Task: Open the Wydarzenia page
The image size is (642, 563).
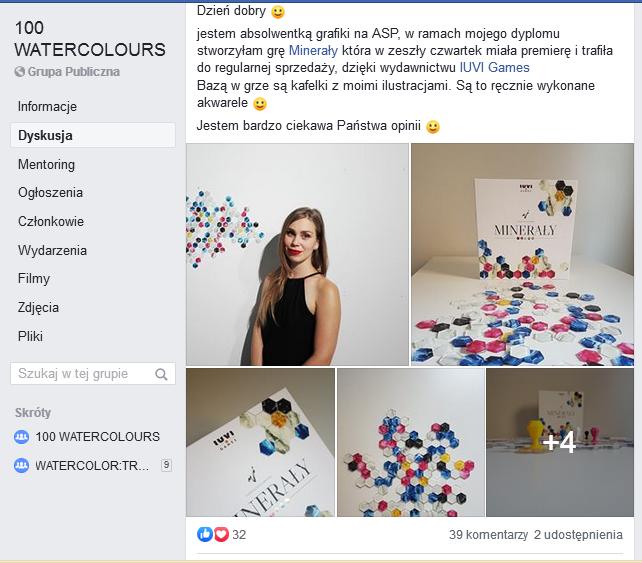Action: coord(52,250)
